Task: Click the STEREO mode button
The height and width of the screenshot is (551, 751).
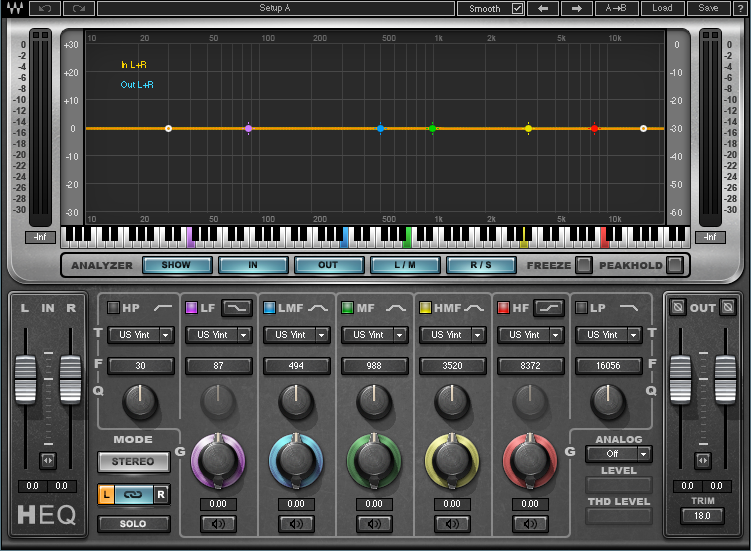Action: (x=134, y=461)
